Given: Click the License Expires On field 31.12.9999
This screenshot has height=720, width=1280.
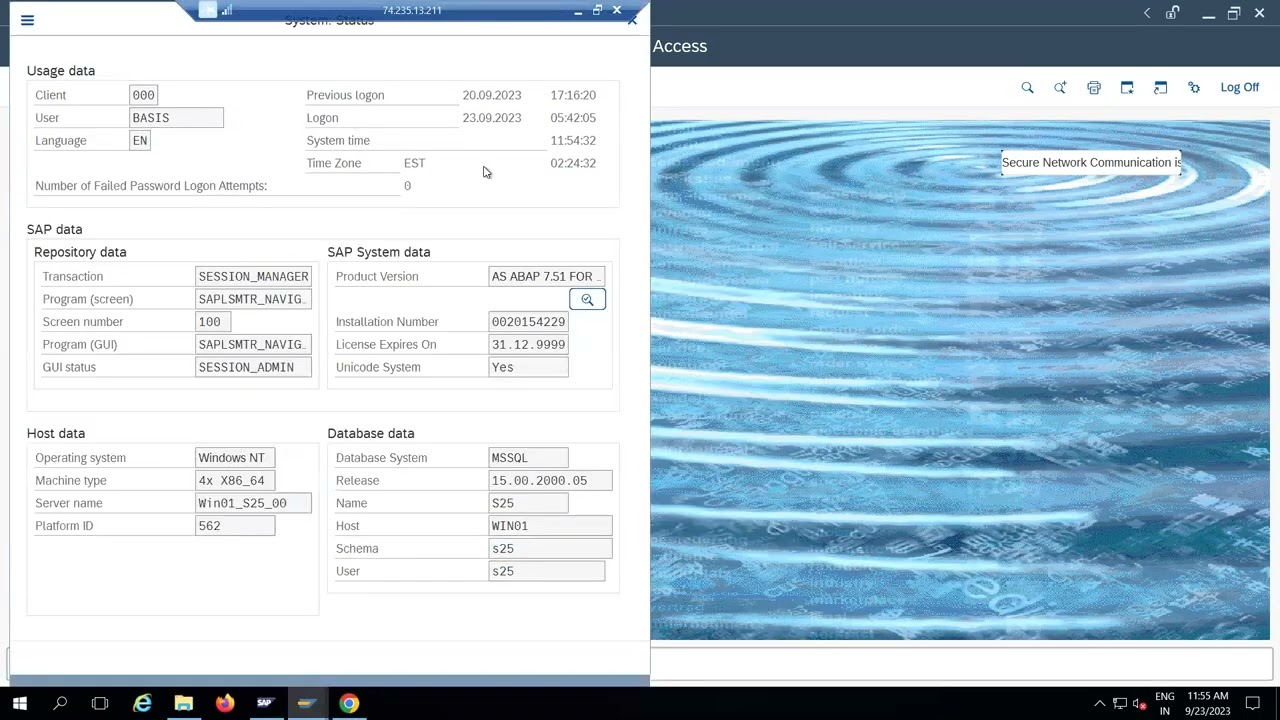Looking at the screenshot, I should (x=529, y=345).
